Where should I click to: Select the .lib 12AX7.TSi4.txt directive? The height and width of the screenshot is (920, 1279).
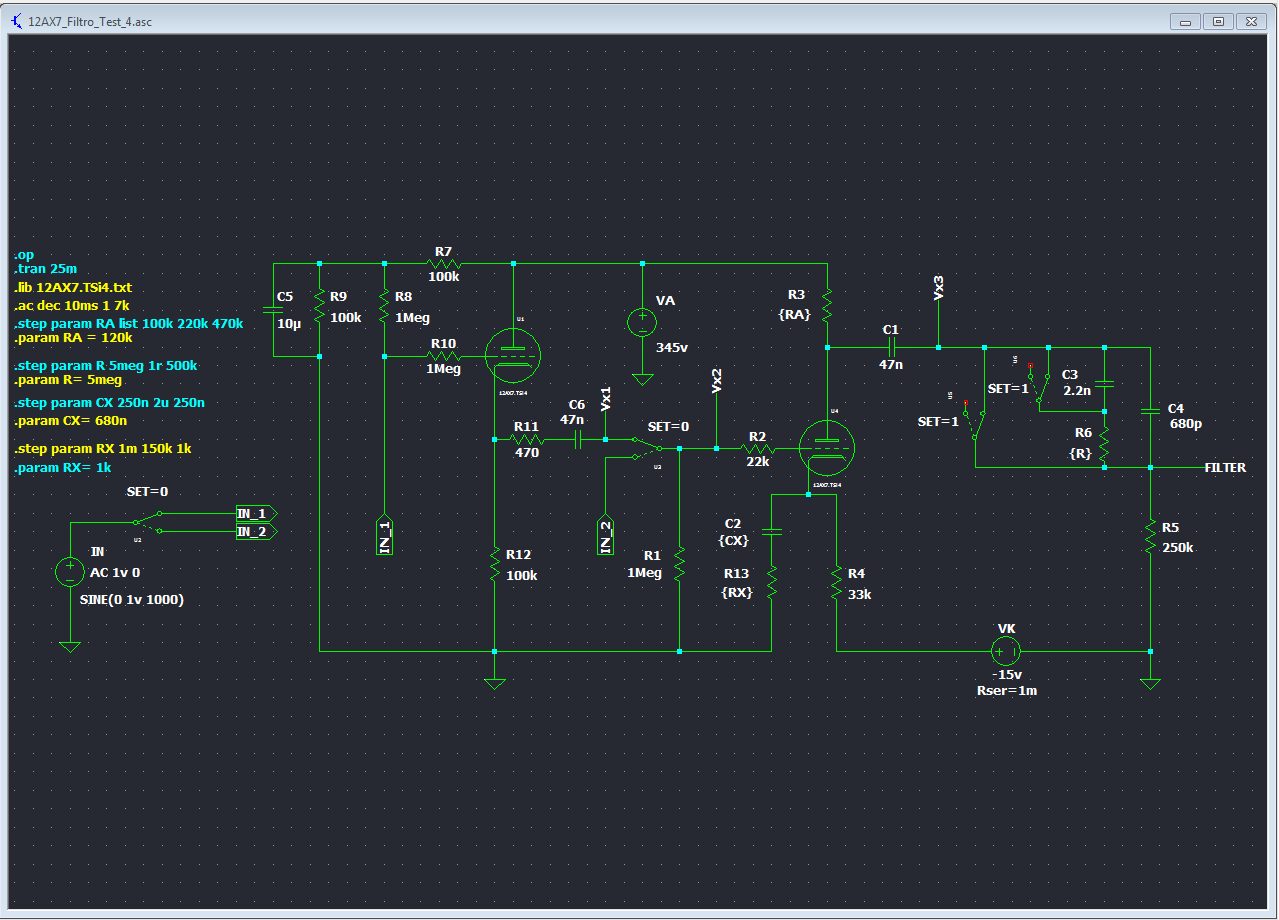tap(72, 287)
